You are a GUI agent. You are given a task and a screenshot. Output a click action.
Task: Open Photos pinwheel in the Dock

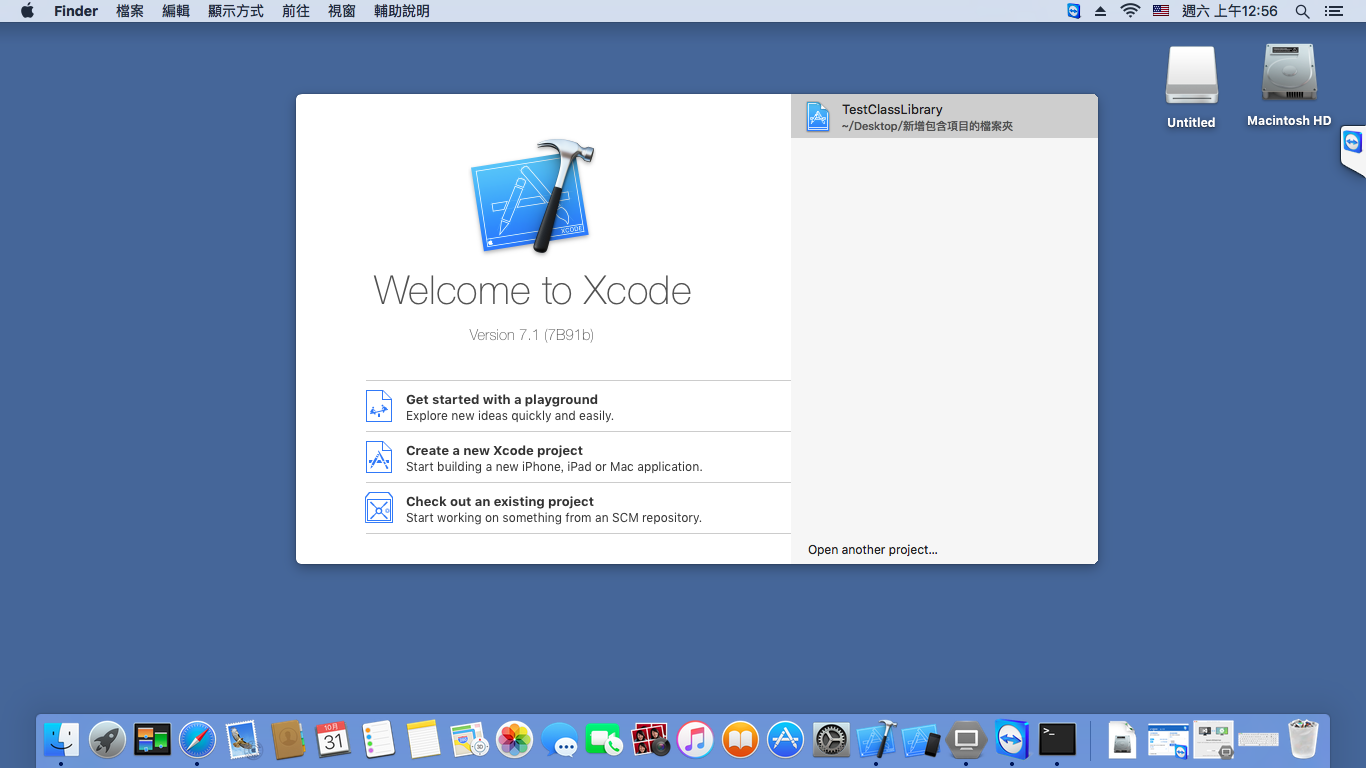pyautogui.click(x=514, y=740)
